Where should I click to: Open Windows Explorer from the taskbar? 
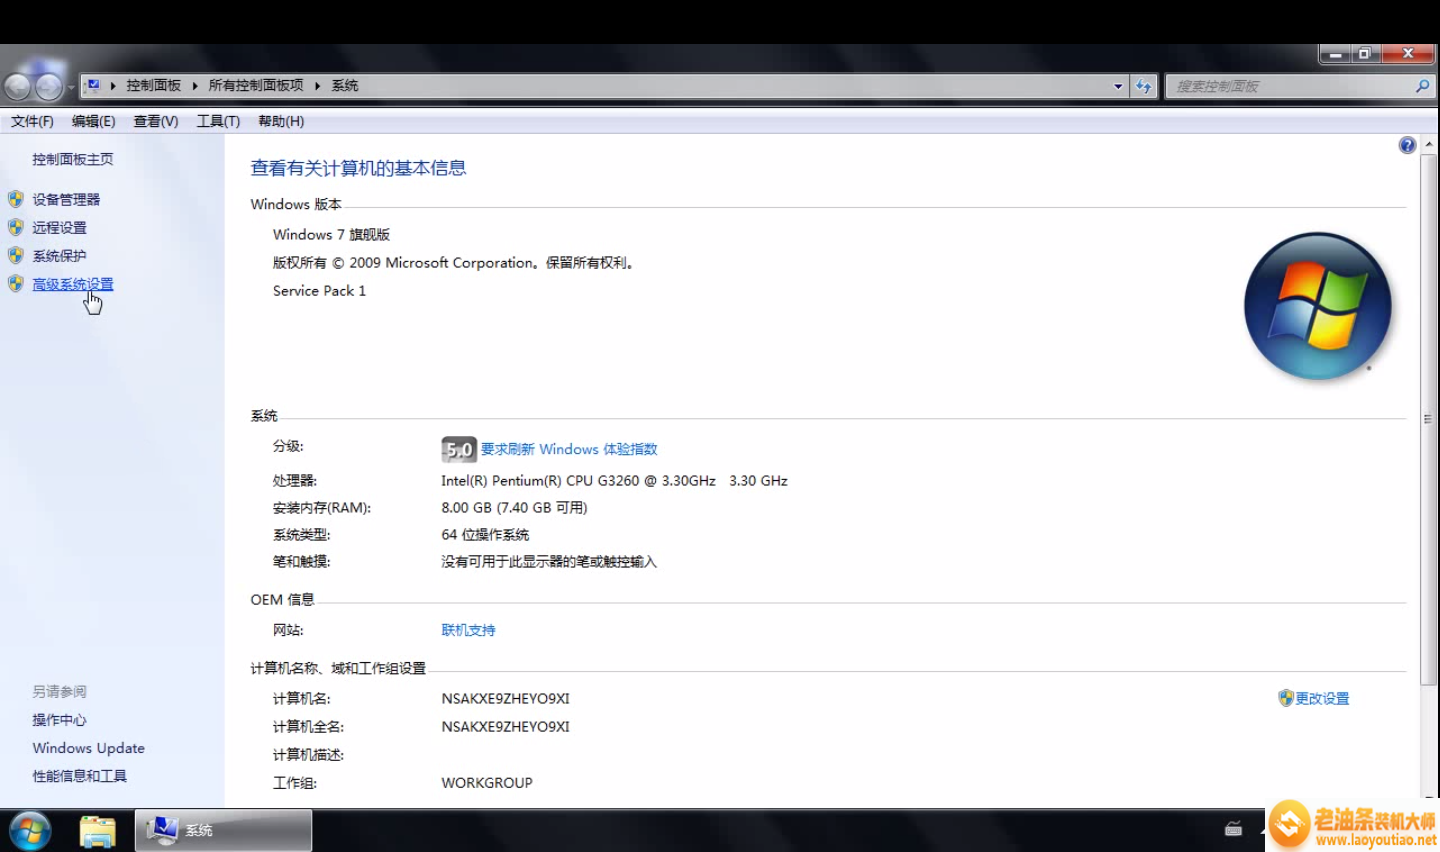(x=98, y=831)
